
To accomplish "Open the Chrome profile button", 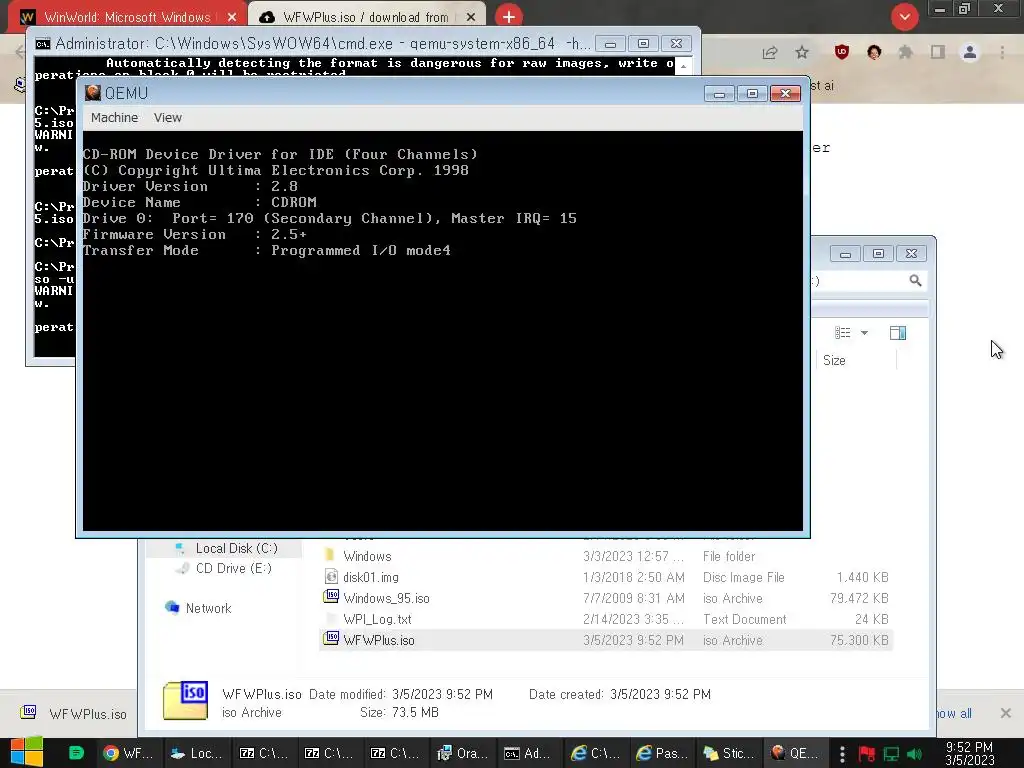I will coord(970,52).
